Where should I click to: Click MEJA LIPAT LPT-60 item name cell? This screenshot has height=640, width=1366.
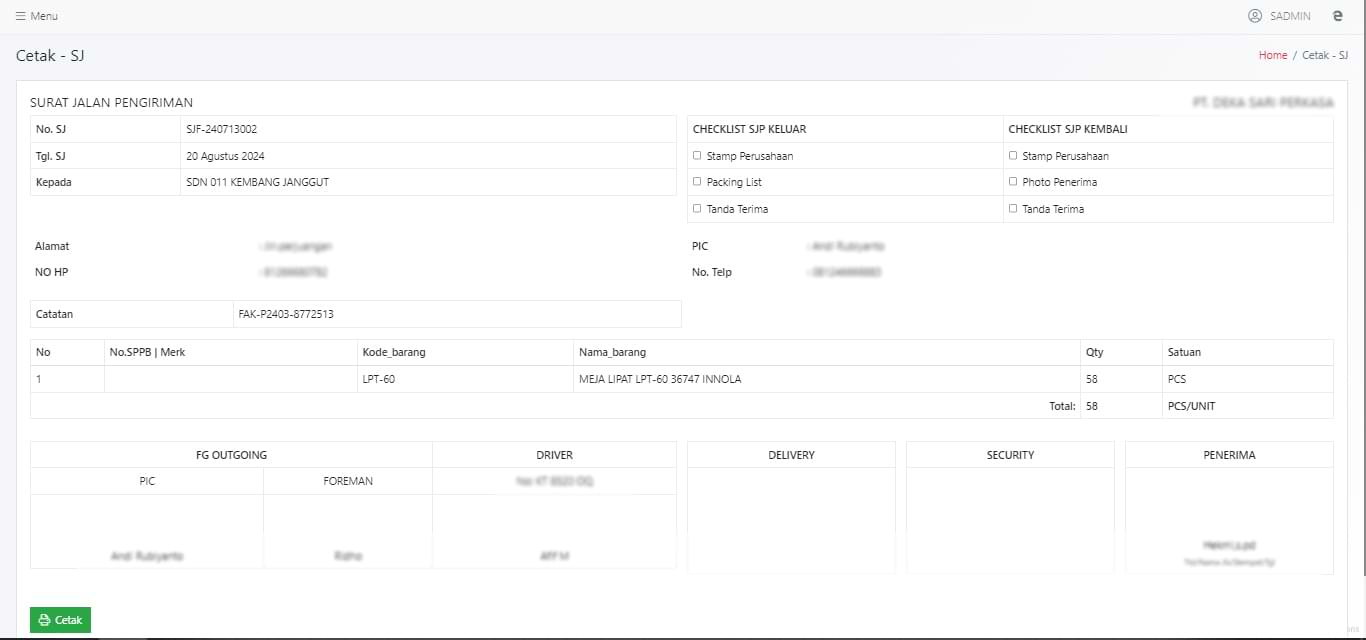point(660,379)
